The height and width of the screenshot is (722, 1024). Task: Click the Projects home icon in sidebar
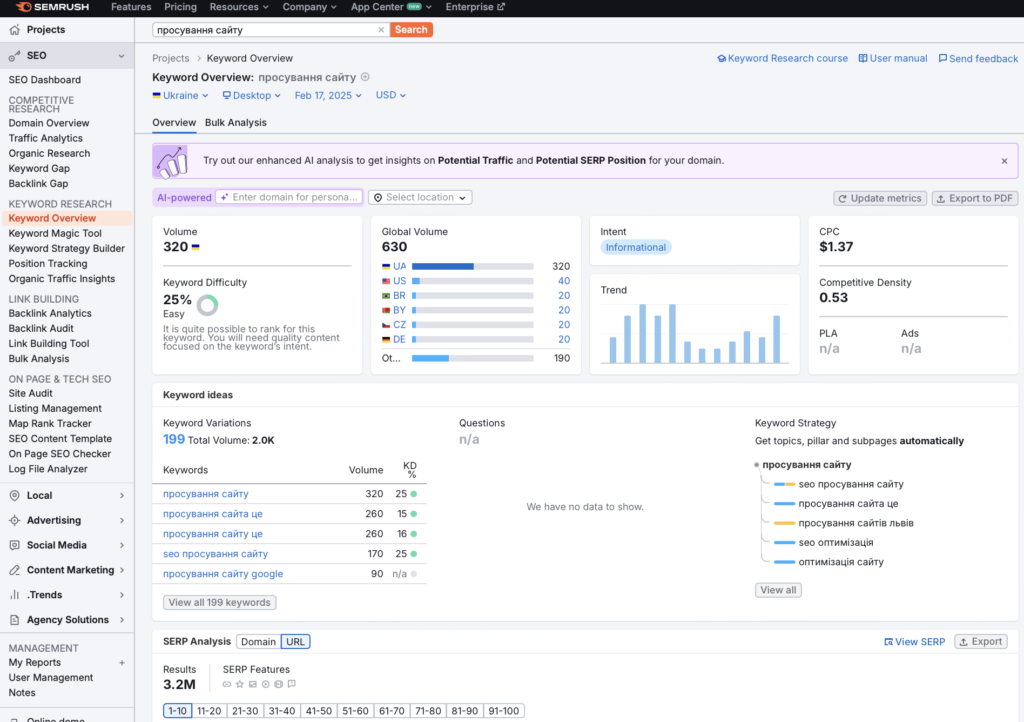coord(15,30)
